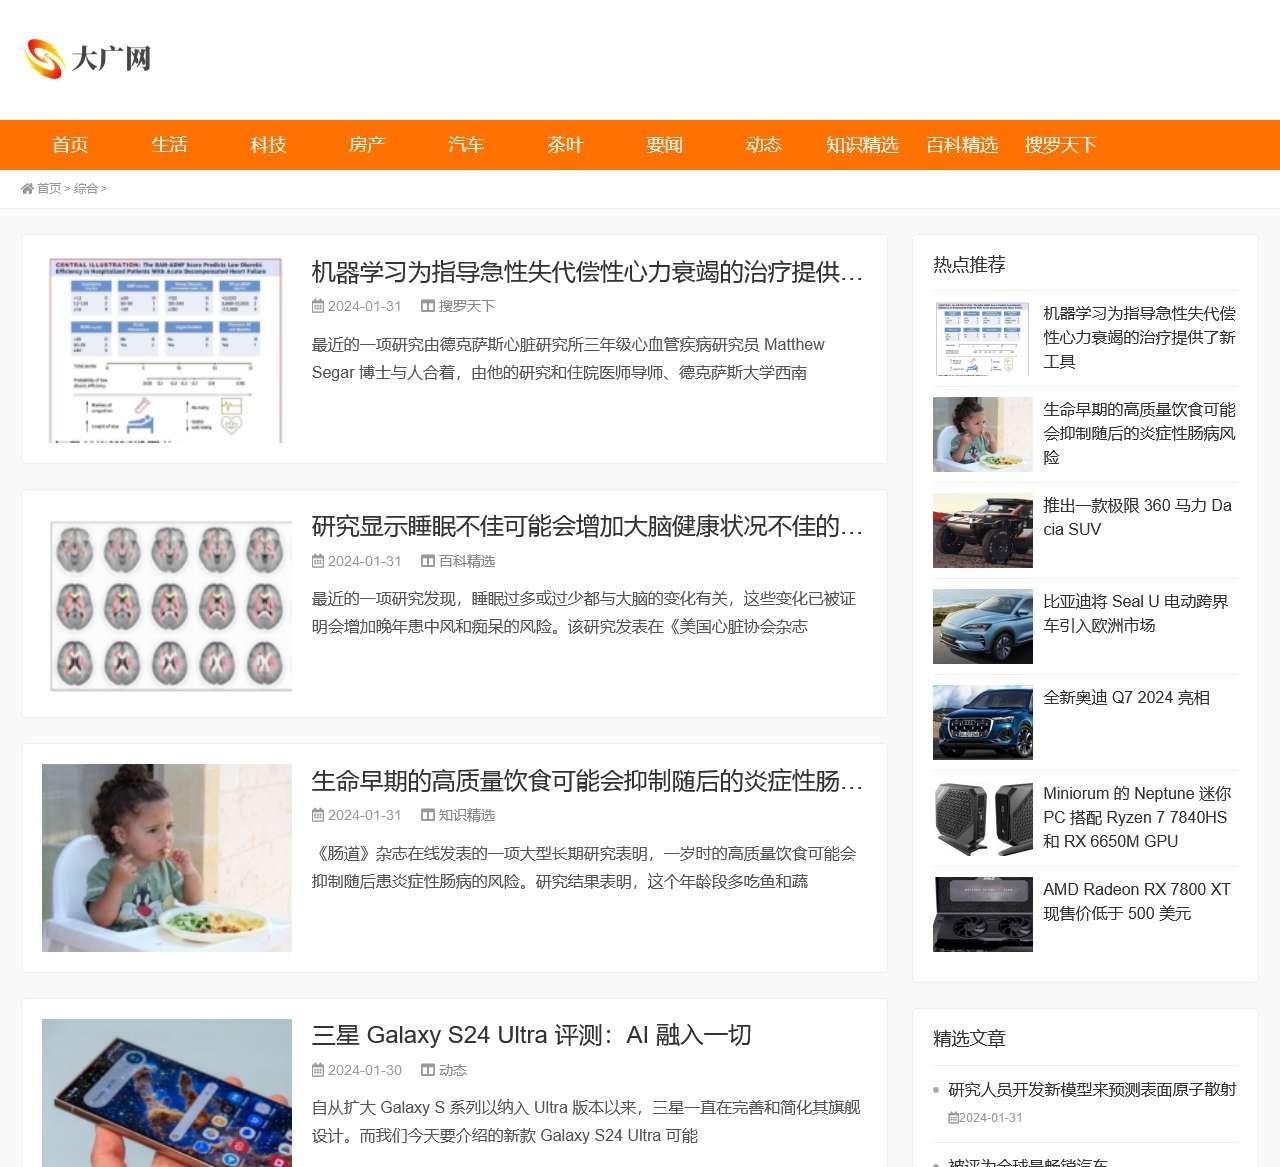Click 知识精选 tag under diet article

pos(467,815)
